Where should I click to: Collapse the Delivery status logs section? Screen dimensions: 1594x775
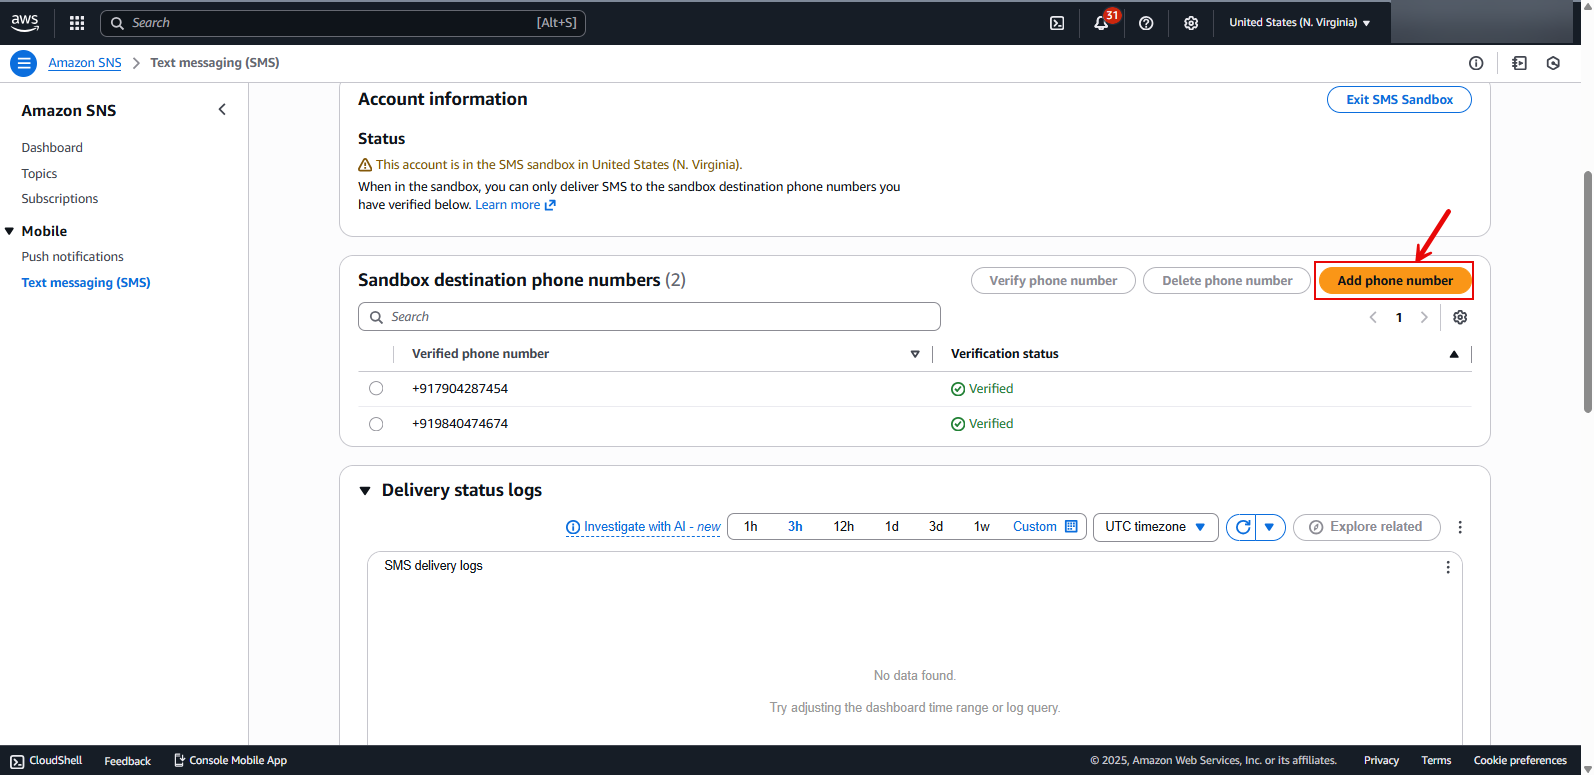[365, 491]
